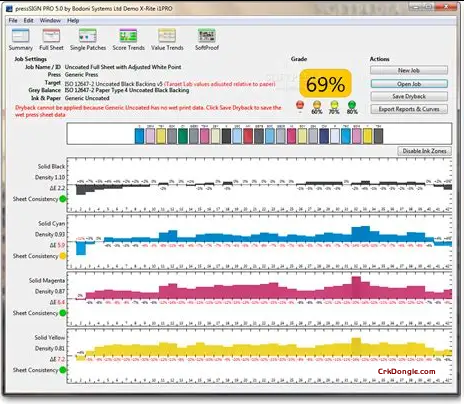The image size is (464, 404).
Task: Click the red grade indicator light
Action: 300,105
